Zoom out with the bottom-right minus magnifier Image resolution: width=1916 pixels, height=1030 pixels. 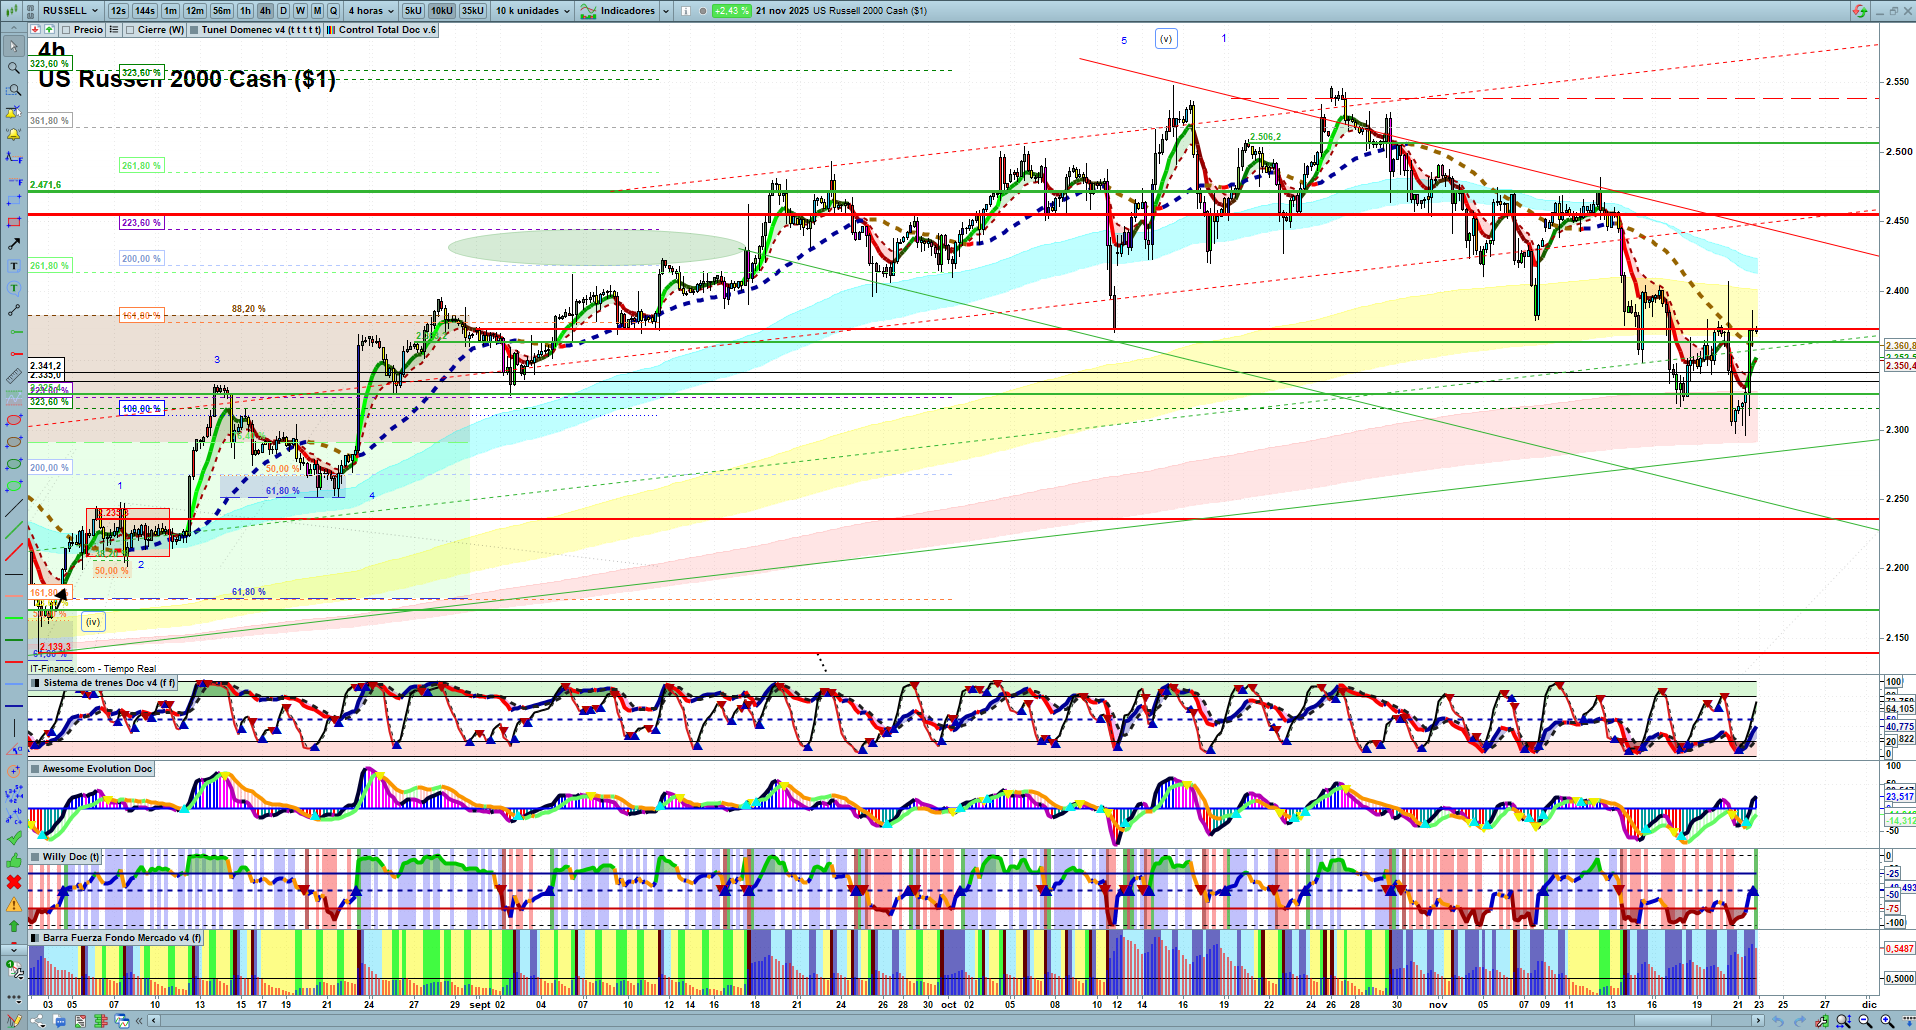coord(1865,1021)
